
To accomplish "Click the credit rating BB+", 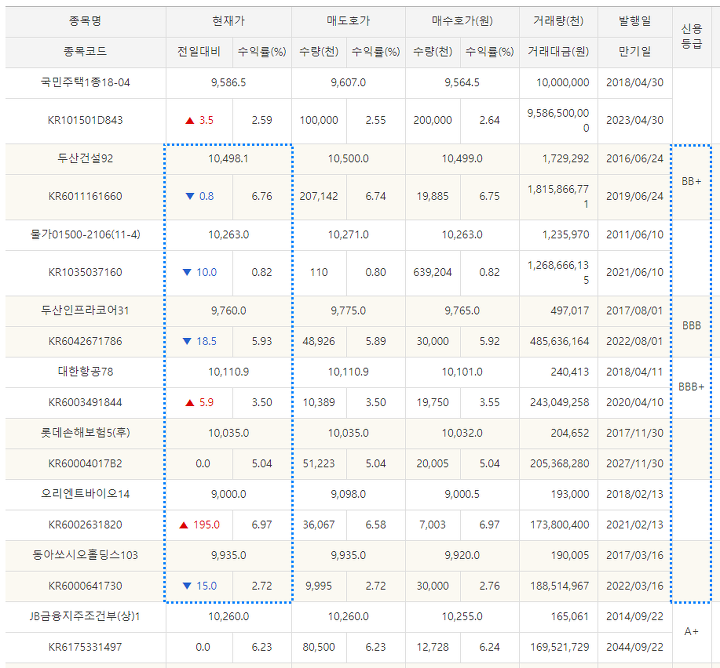I will tap(692, 181).
